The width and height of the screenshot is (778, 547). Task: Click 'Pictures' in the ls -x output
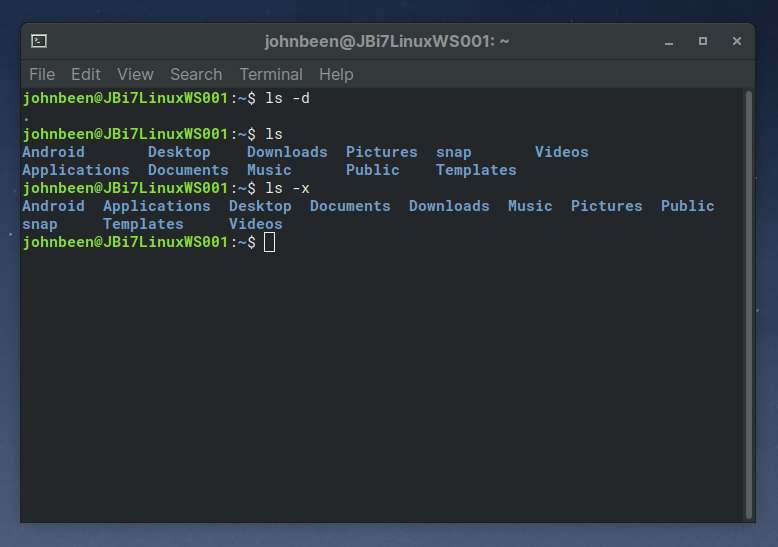pyautogui.click(x=606, y=206)
